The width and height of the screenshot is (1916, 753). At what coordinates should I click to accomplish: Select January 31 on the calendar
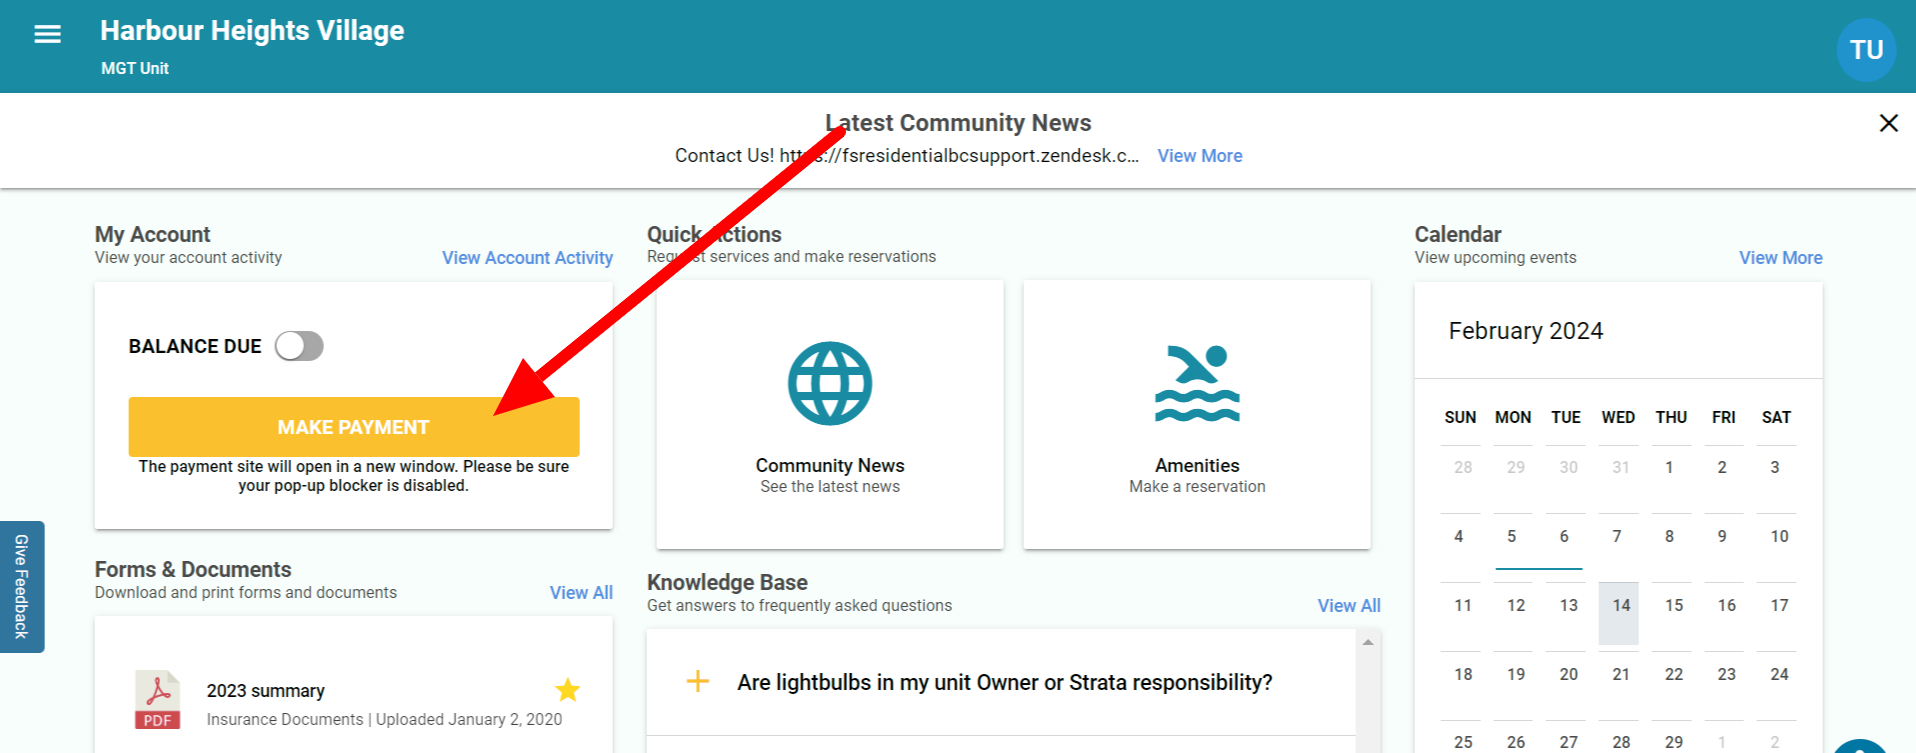click(1621, 468)
